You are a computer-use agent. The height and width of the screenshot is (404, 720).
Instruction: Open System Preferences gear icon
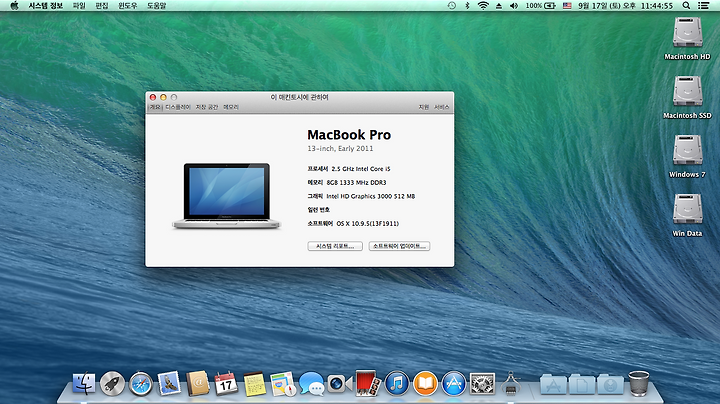coord(482,384)
